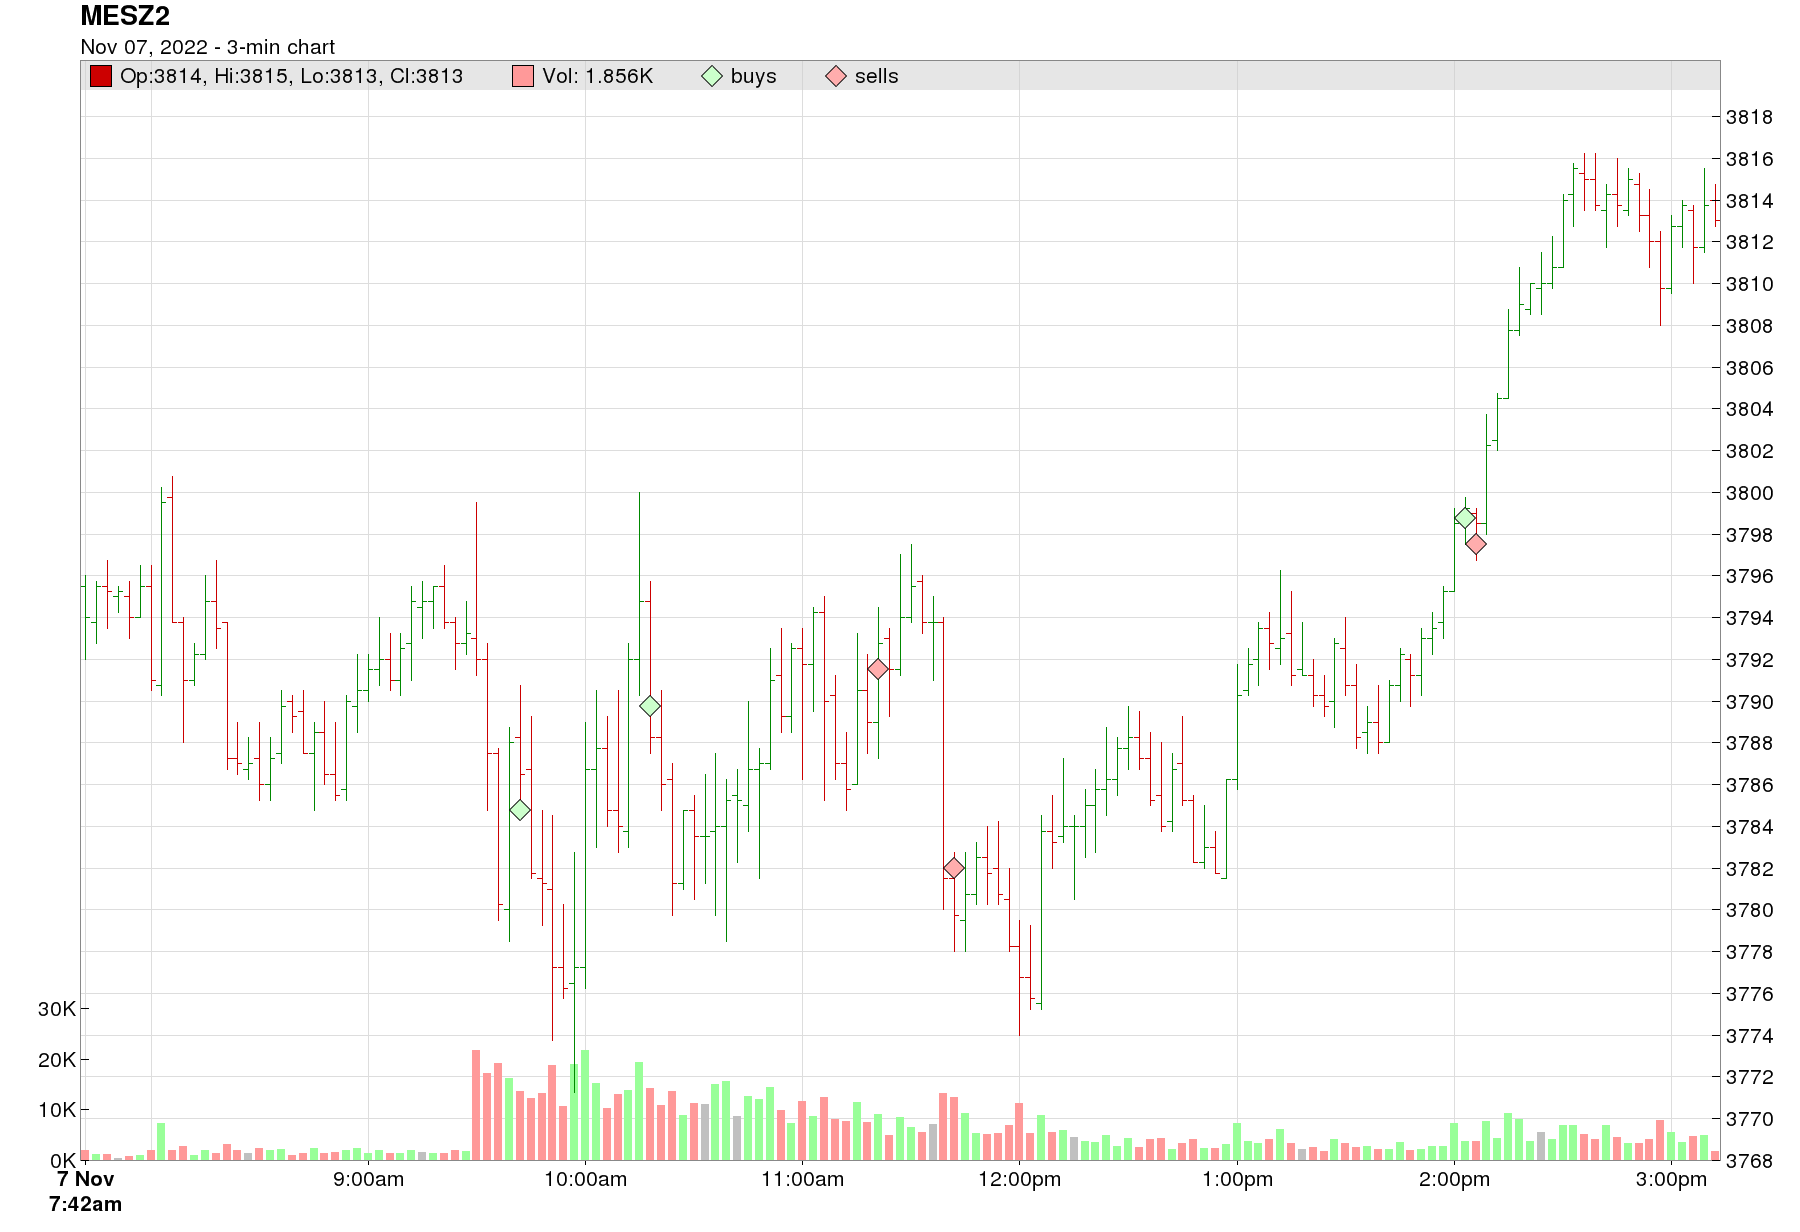Screen dimensions: 1800x1232
Task: Click the 10:00am time axis label
Action: [x=586, y=1179]
